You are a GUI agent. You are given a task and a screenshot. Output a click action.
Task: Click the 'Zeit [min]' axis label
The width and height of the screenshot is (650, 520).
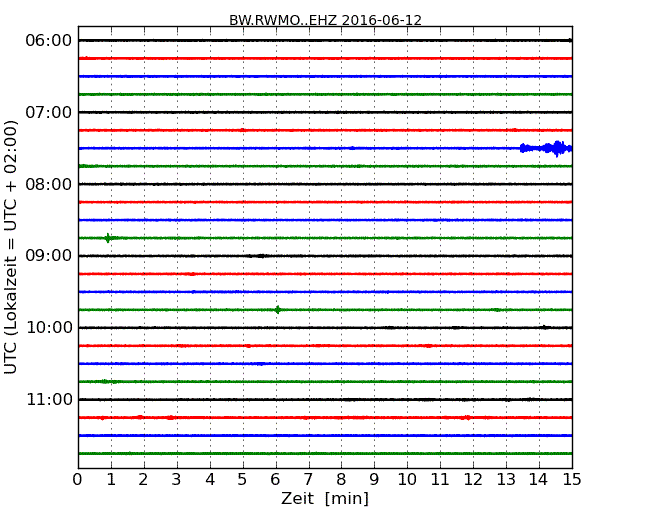(325, 498)
